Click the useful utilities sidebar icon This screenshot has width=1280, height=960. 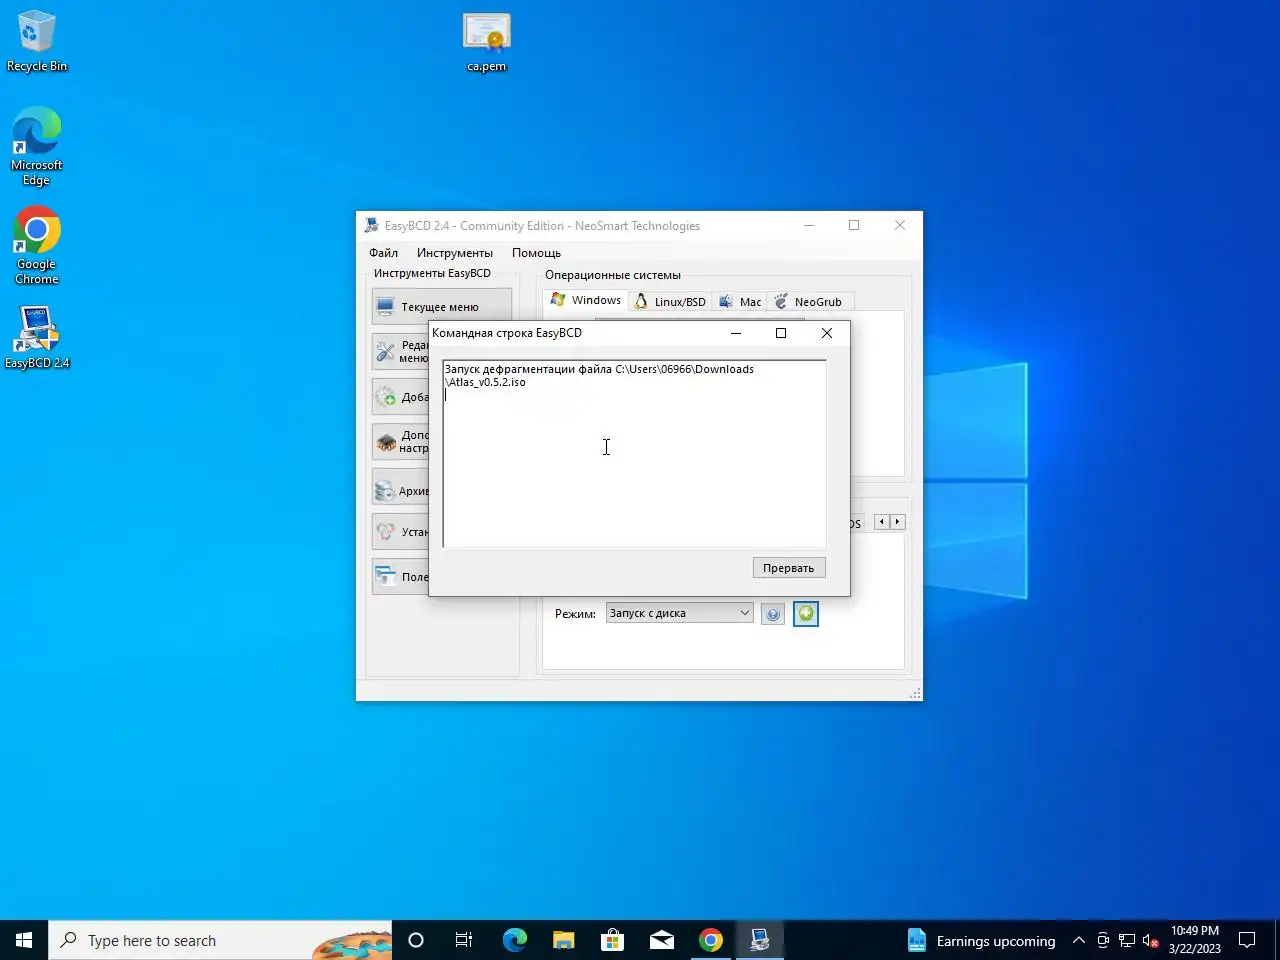click(385, 576)
